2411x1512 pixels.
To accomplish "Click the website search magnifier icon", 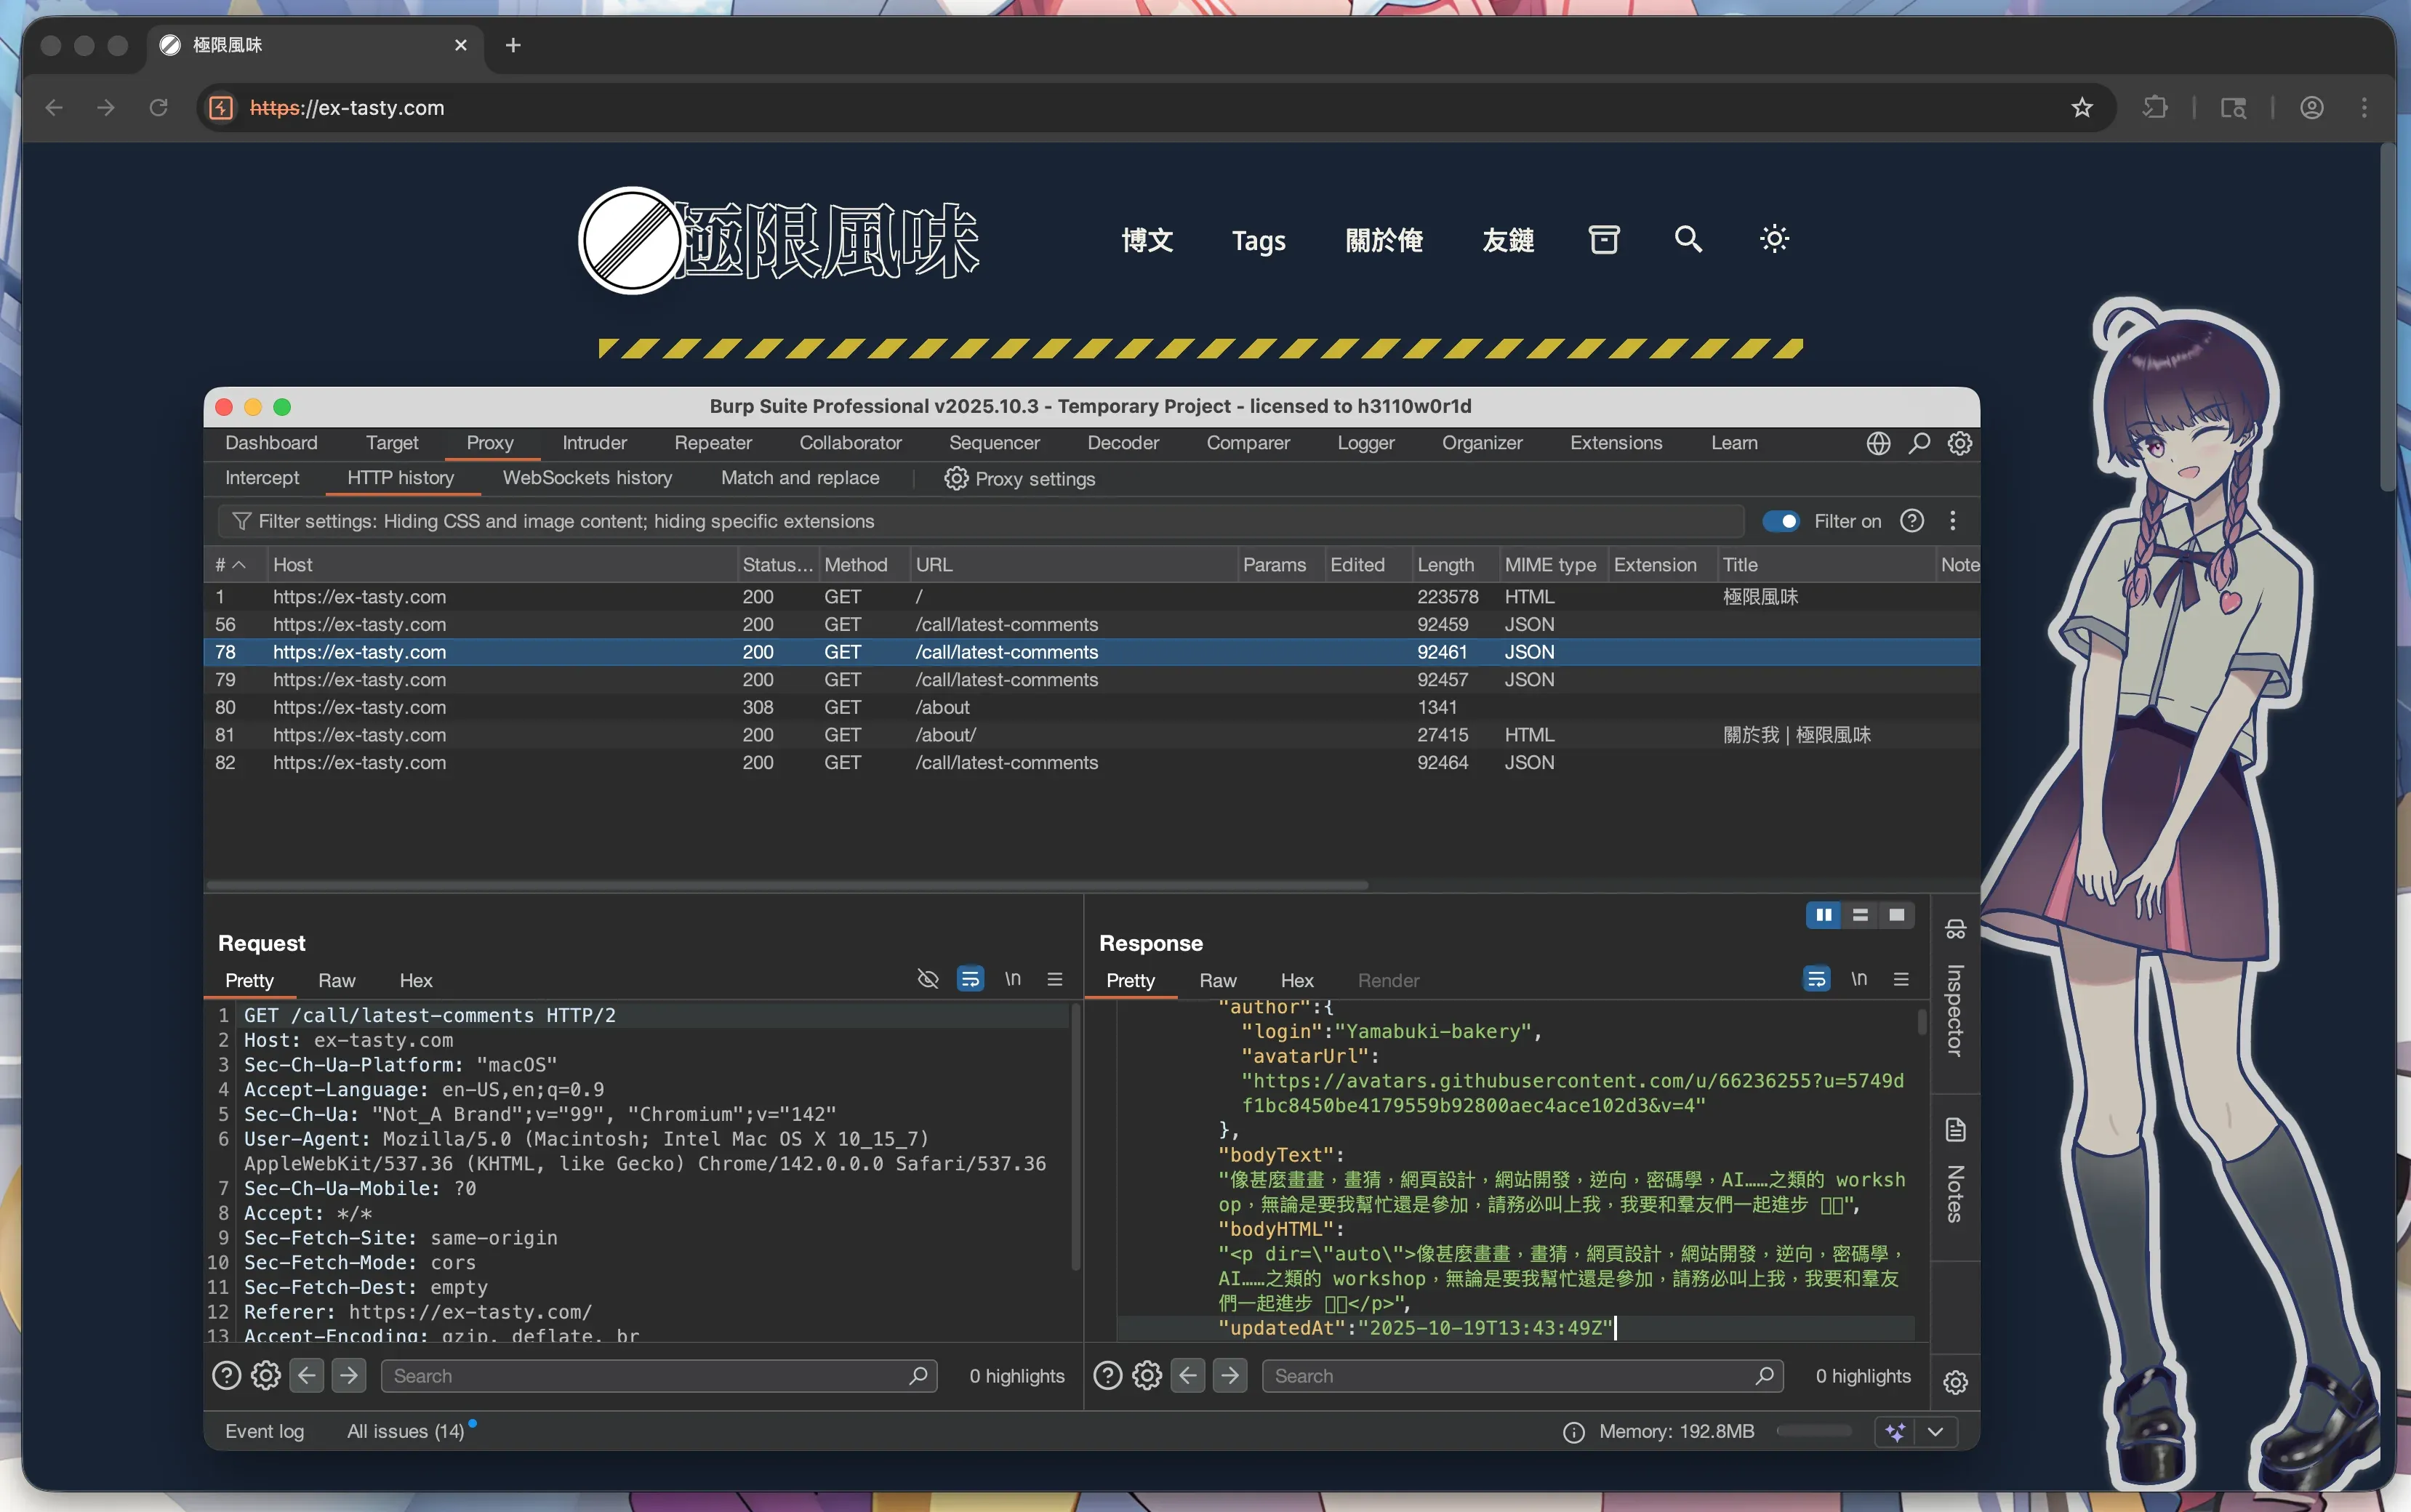I will click(x=1688, y=239).
